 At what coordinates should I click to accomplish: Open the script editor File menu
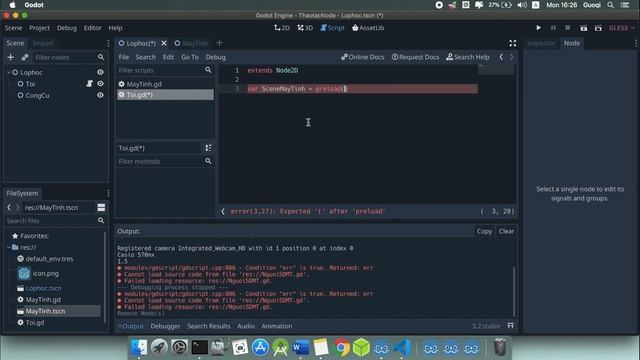click(124, 57)
